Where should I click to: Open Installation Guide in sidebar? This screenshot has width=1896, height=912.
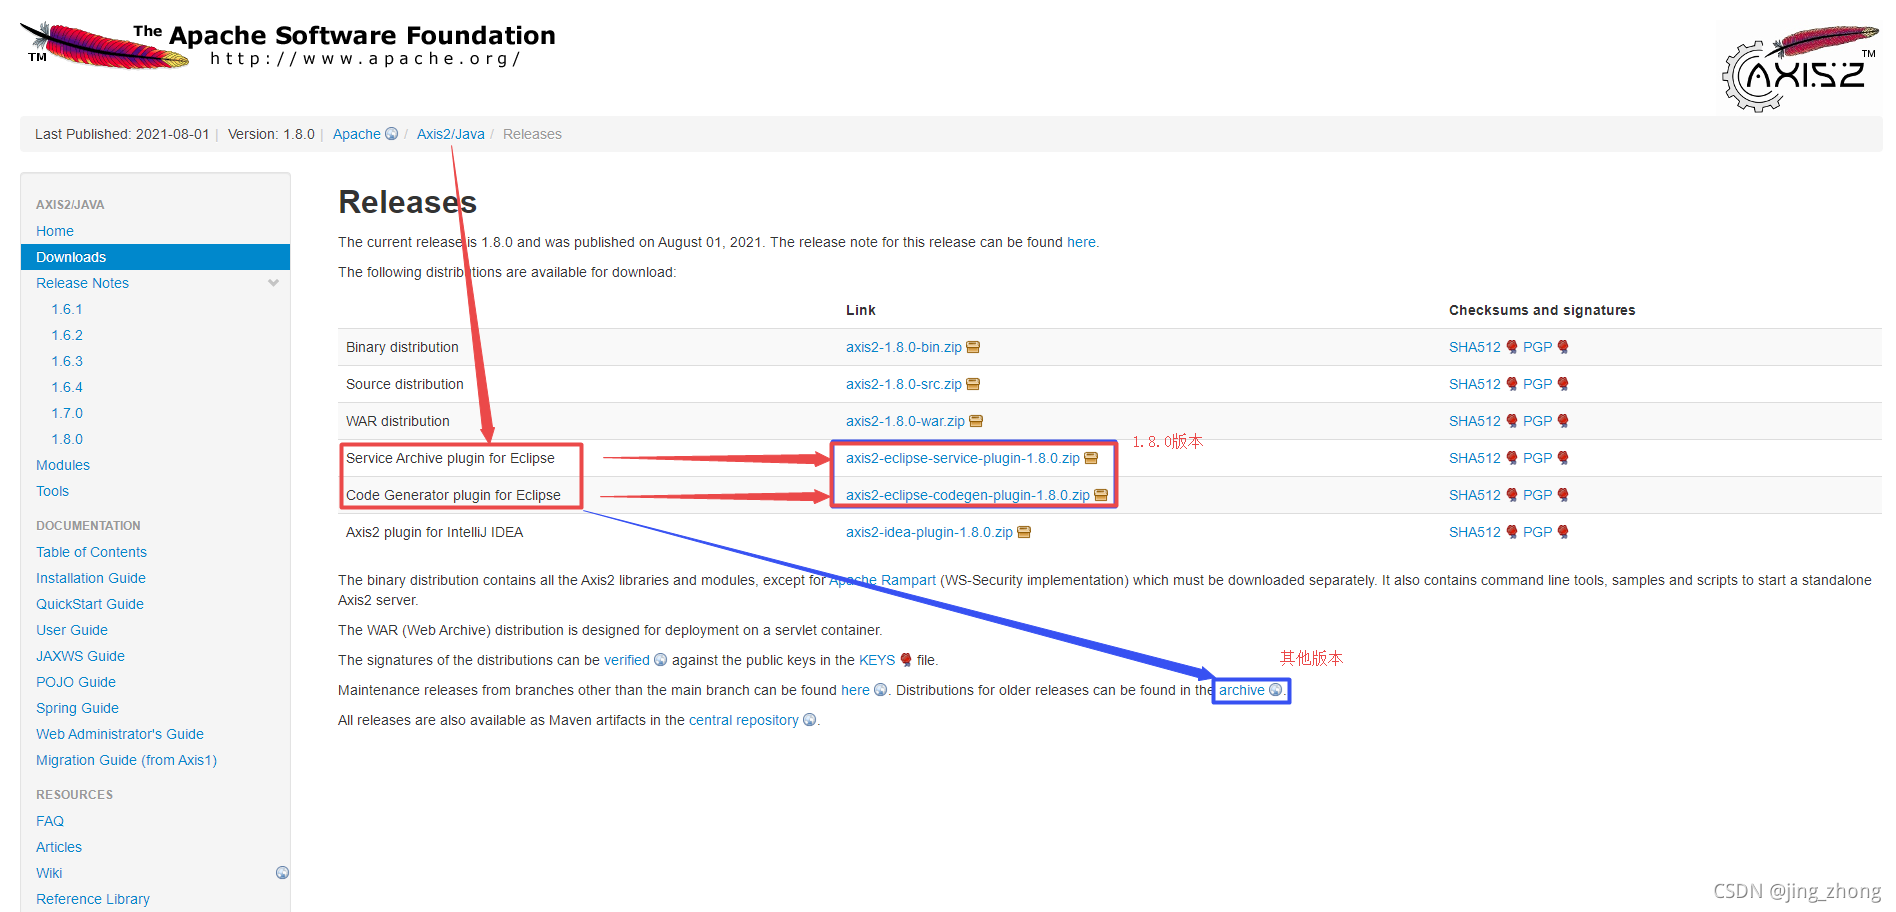point(91,578)
